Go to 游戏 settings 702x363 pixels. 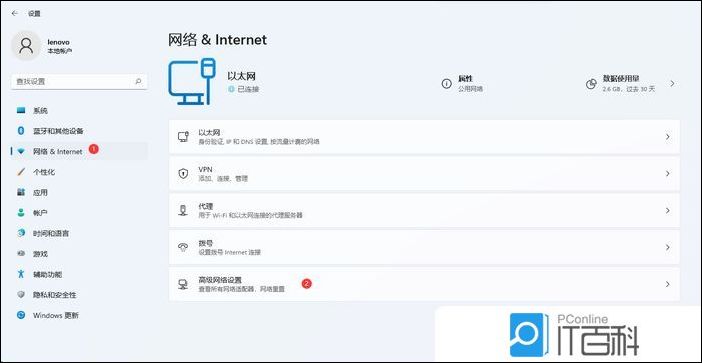coord(79,254)
